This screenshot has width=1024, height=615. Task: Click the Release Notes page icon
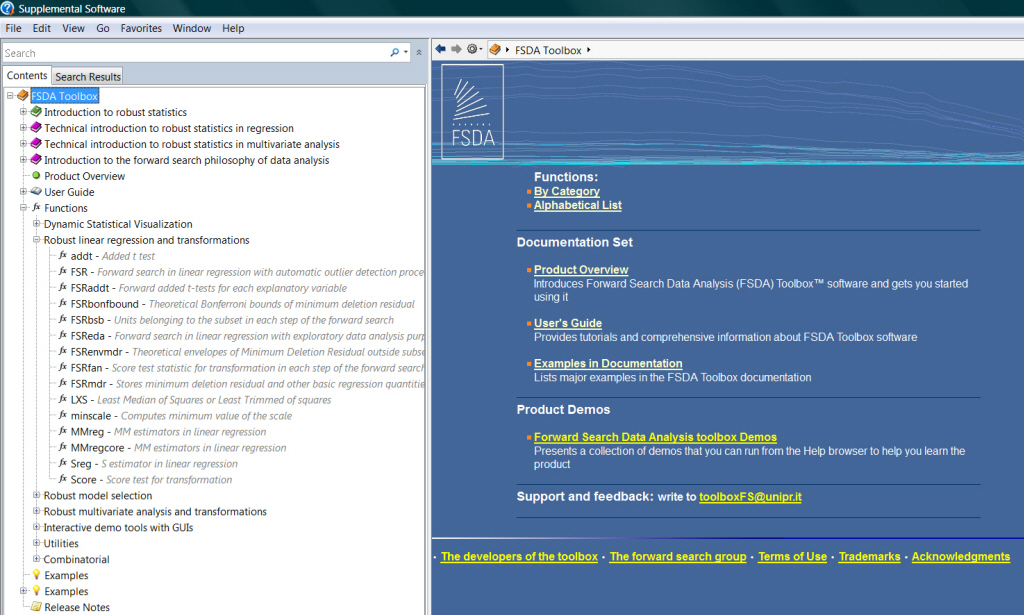(37, 607)
